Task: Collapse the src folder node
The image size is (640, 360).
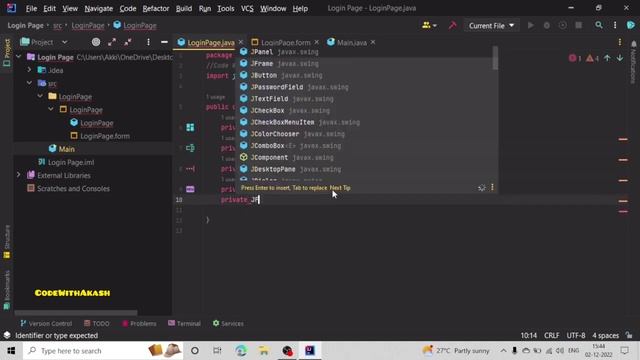Action: (x=29, y=83)
